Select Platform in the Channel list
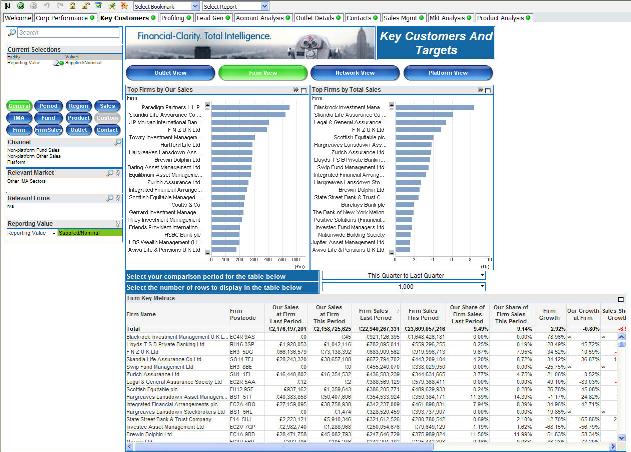 coord(16,162)
